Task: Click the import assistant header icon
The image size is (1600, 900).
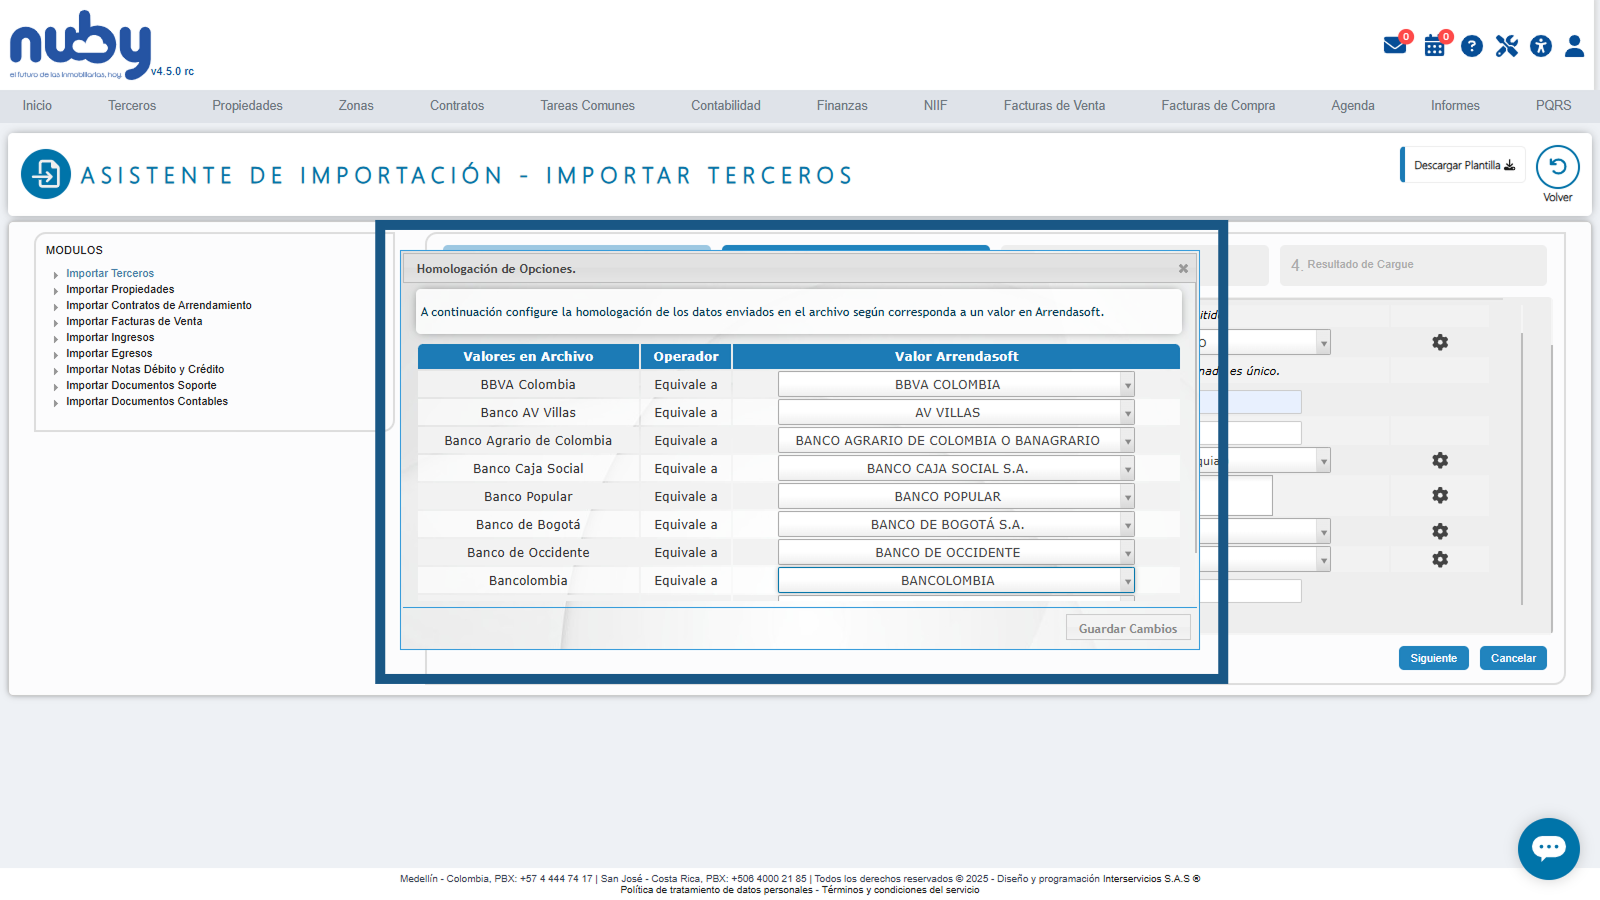Action: 46,174
